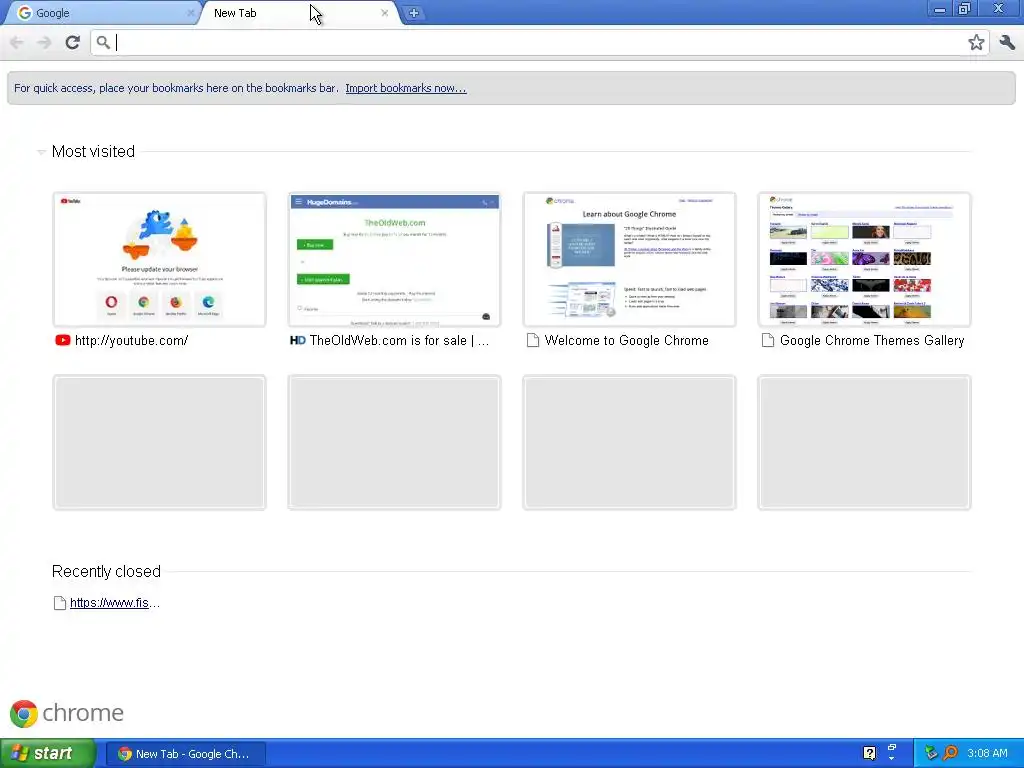This screenshot has width=1024, height=768.
Task: Click TheOldWeb.com is for sale link
Action: pos(399,340)
